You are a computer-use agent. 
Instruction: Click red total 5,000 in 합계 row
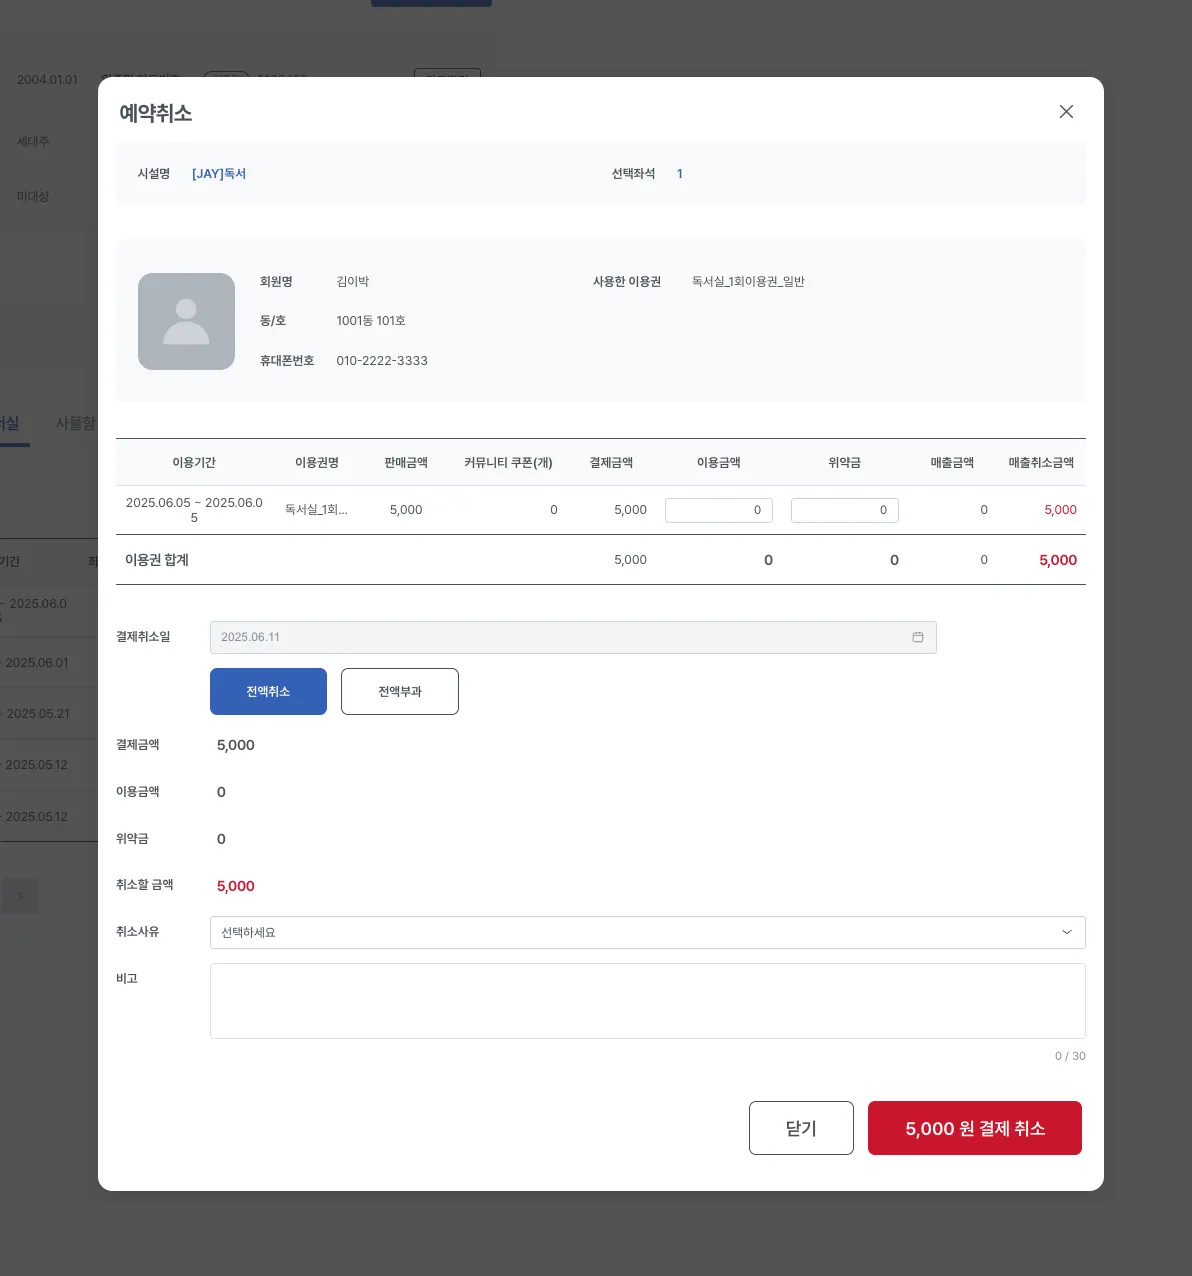(1058, 560)
